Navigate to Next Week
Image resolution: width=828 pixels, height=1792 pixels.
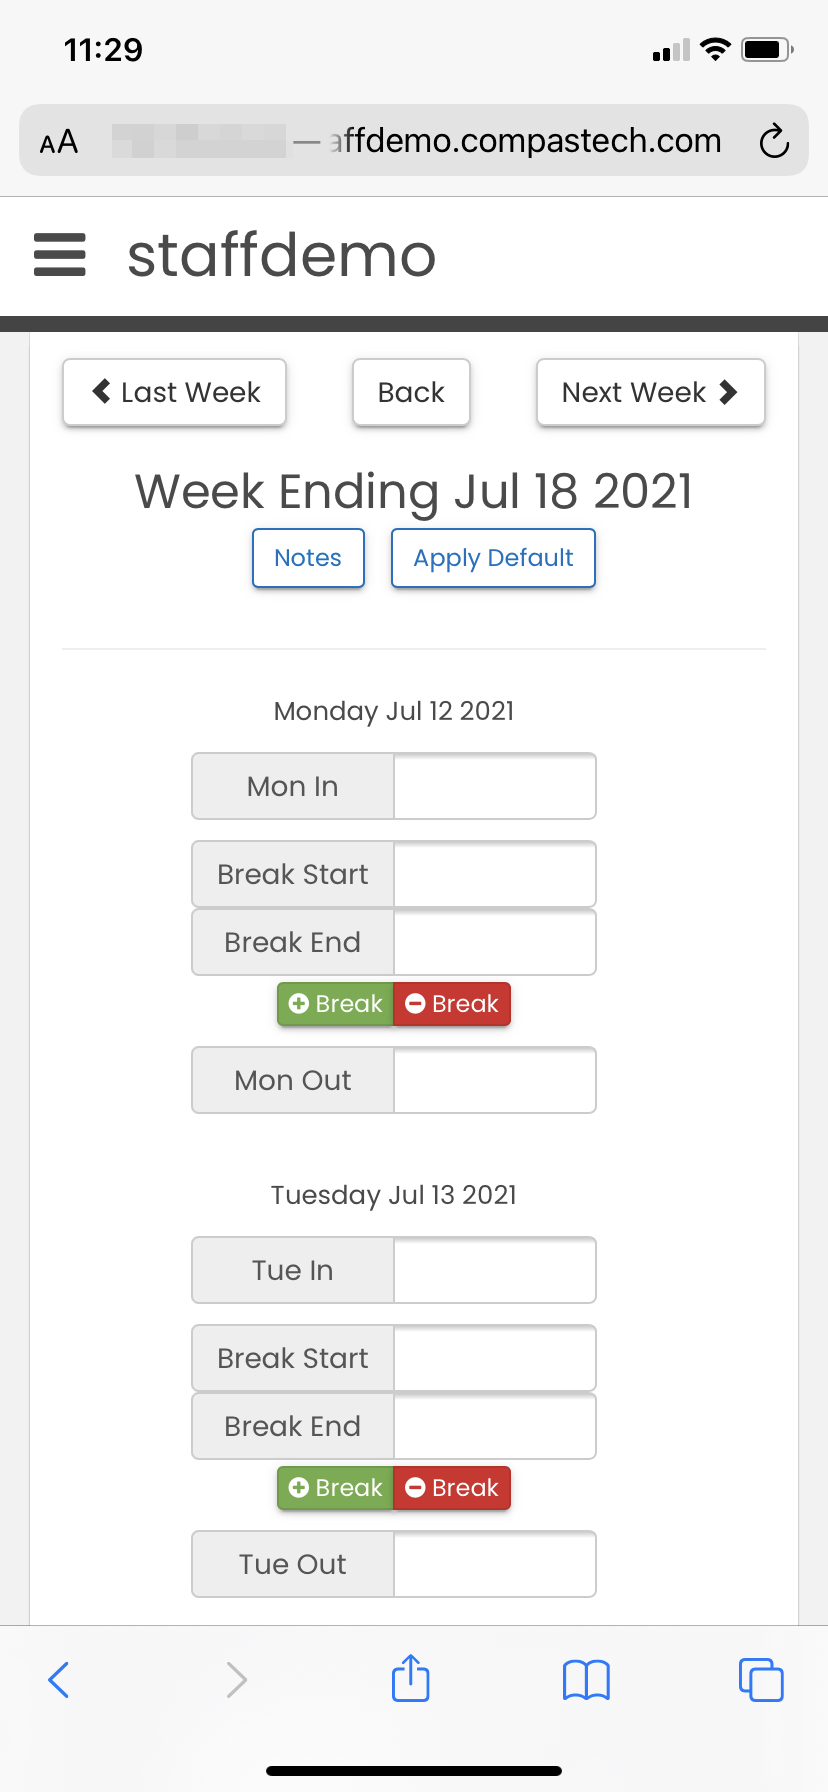(x=650, y=392)
